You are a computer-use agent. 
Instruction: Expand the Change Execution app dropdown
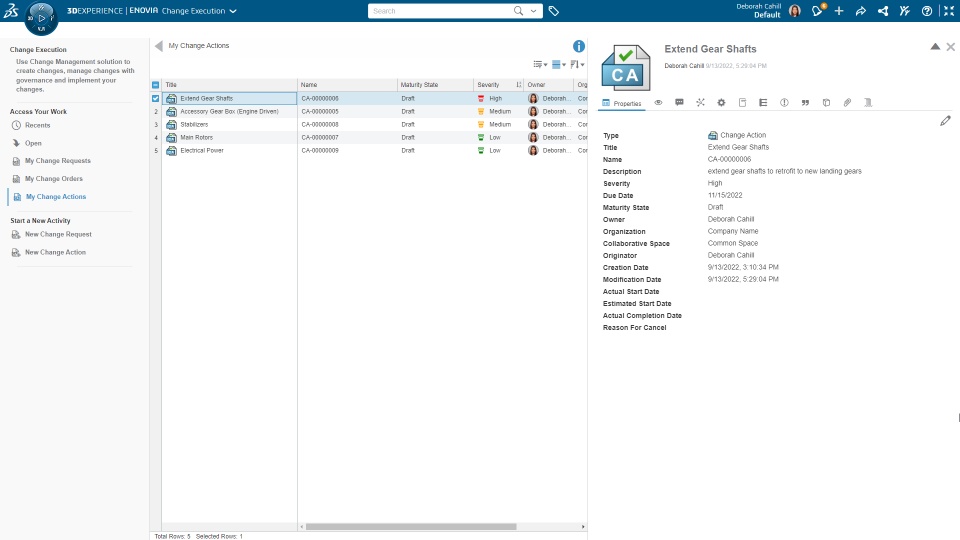233,11
